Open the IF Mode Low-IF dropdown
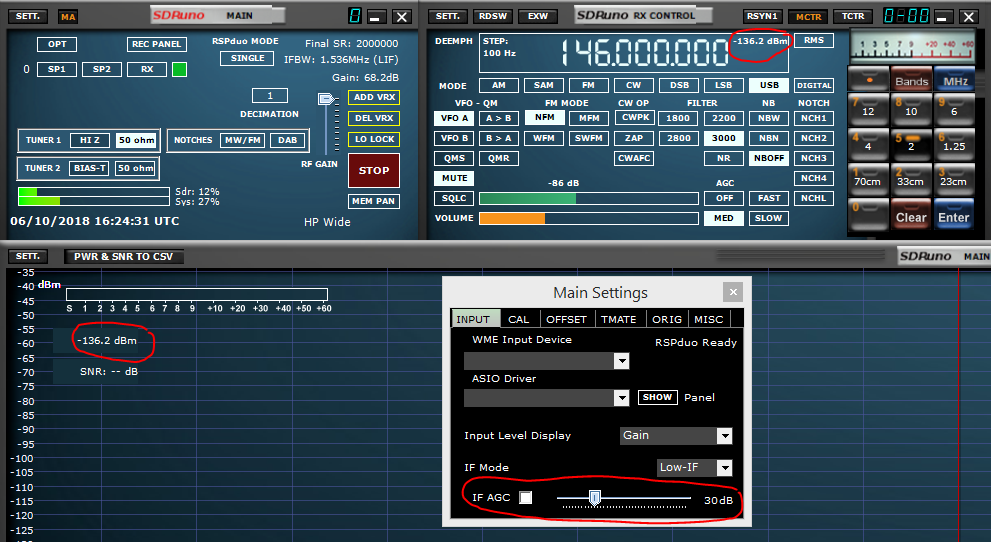The image size is (991, 542). point(724,467)
